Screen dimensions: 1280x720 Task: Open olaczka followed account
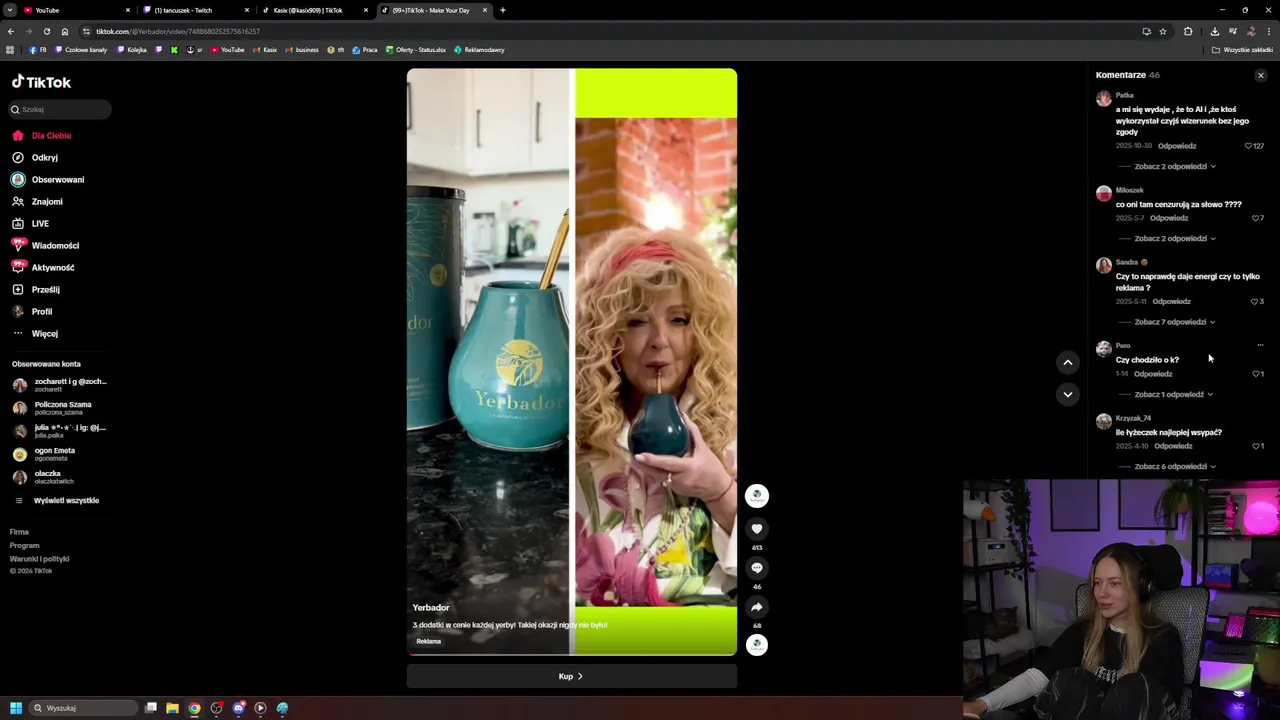[x=60, y=476]
